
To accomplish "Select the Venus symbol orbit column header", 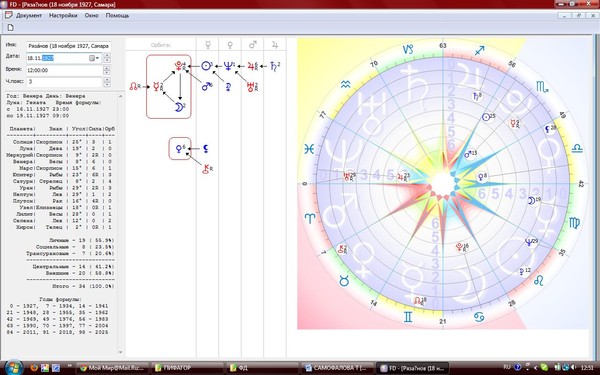I will tap(230, 45).
